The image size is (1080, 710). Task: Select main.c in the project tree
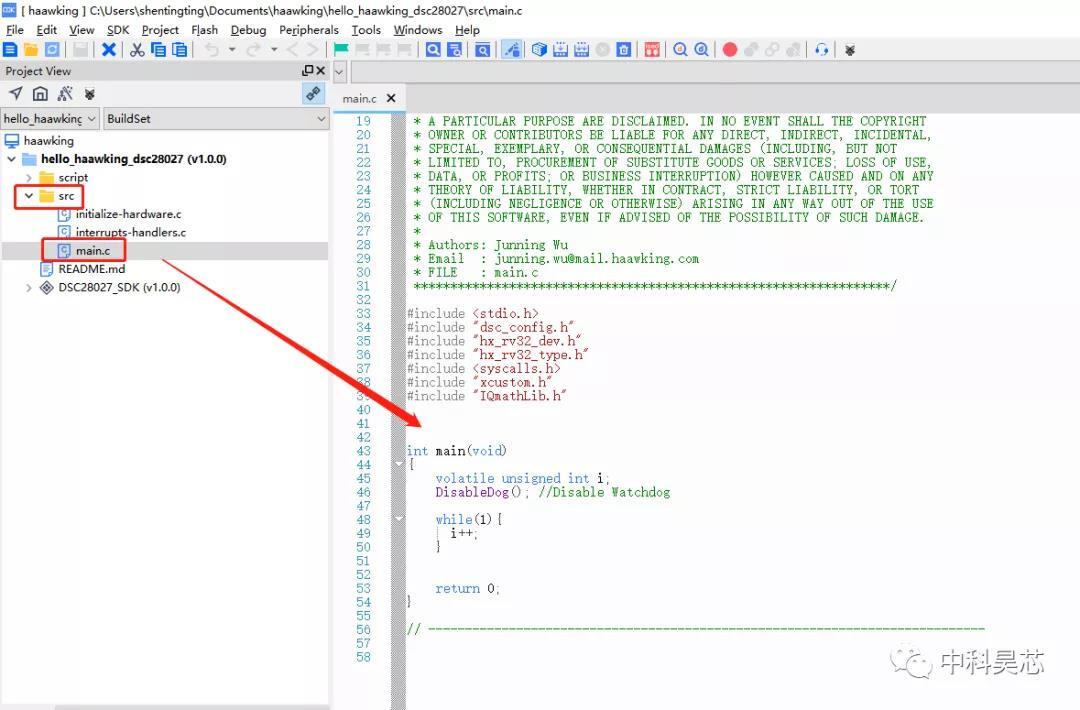coord(92,251)
